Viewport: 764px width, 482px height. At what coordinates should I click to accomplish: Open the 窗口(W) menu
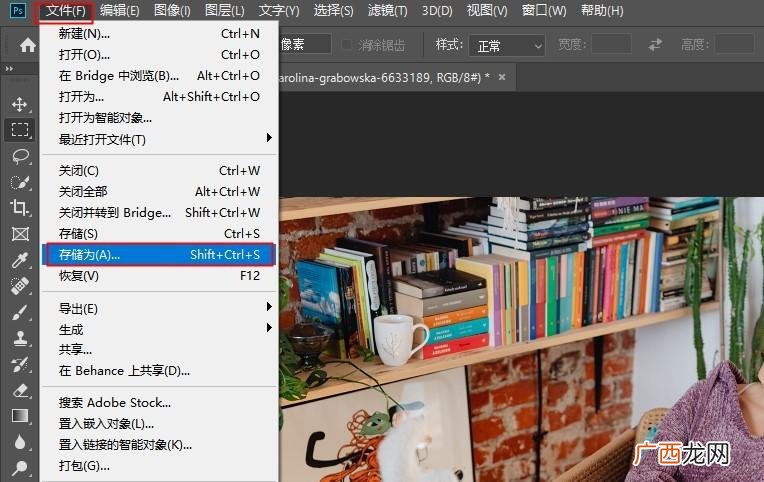click(544, 10)
